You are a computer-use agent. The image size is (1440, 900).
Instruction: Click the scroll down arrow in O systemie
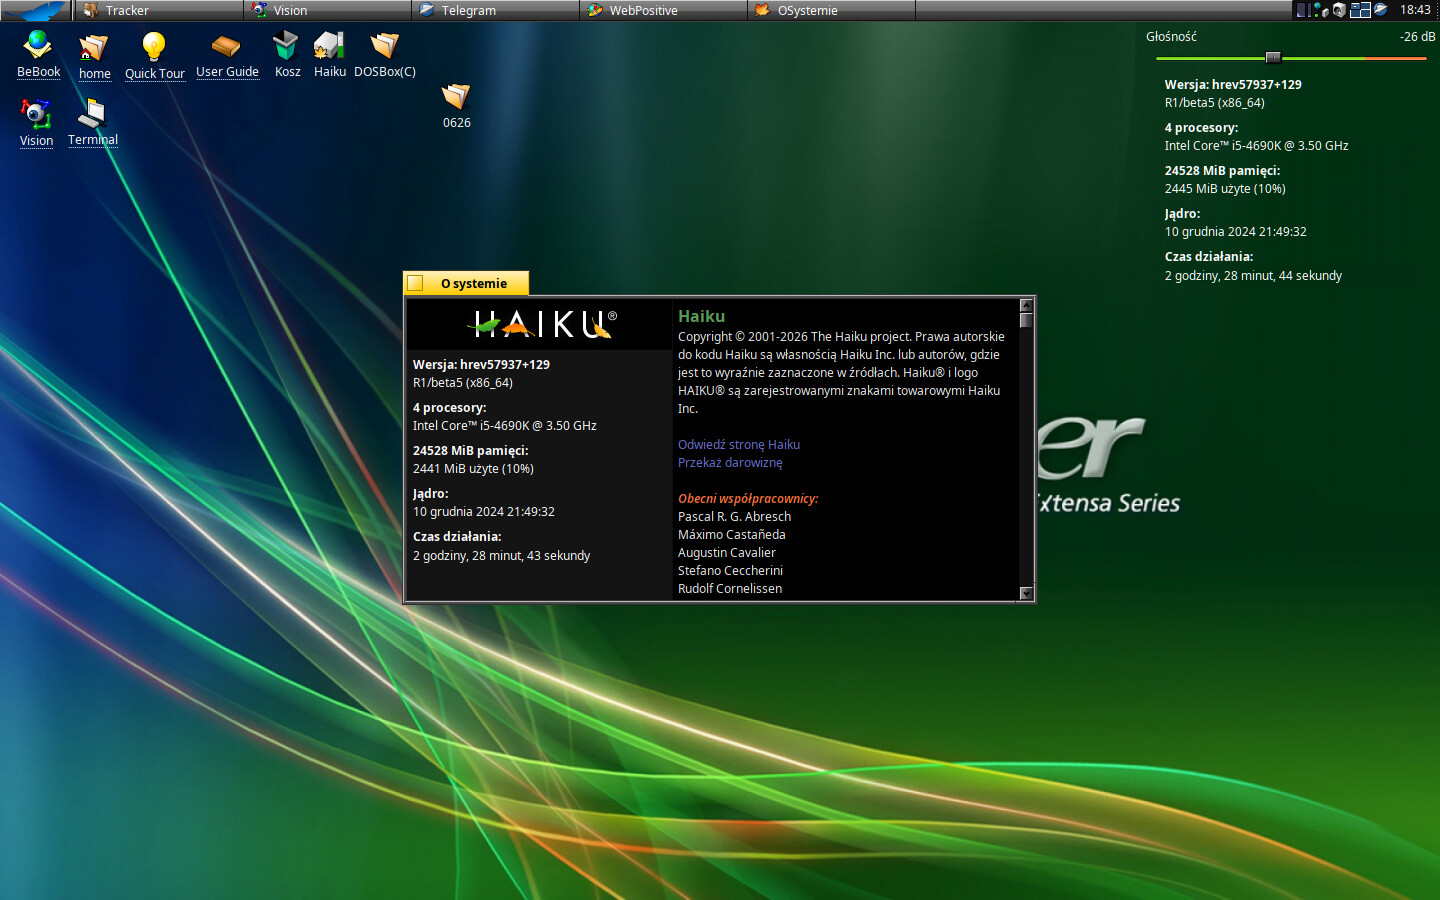pos(1026,593)
